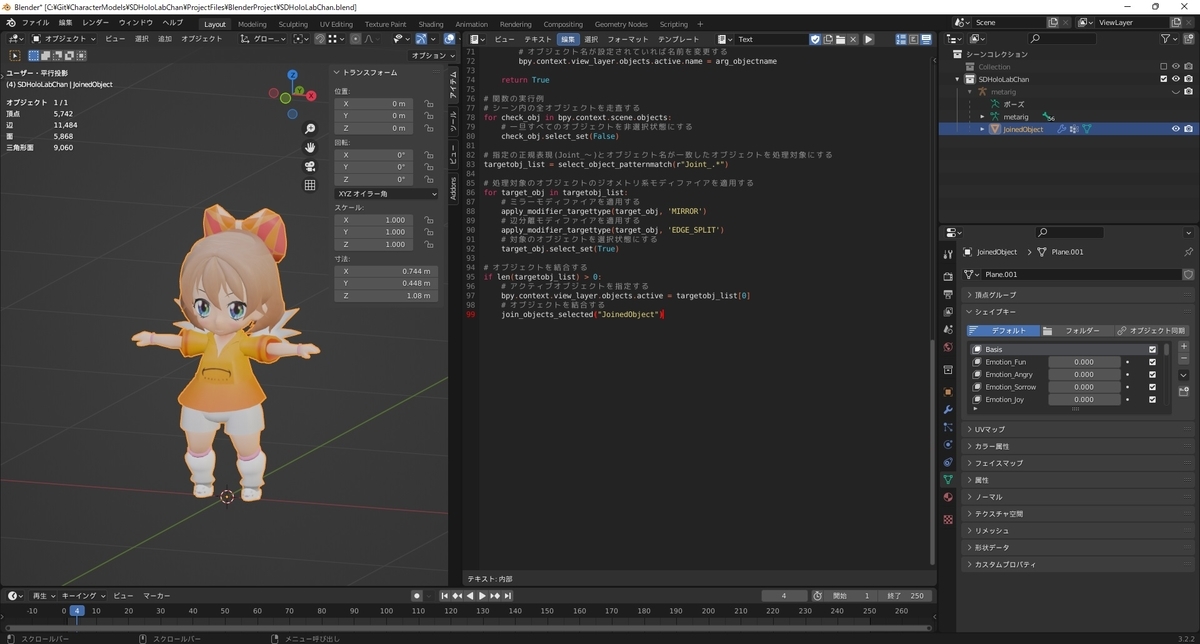The width and height of the screenshot is (1200, 644).
Task: Jump to timeline start playback button
Action: 447,596
